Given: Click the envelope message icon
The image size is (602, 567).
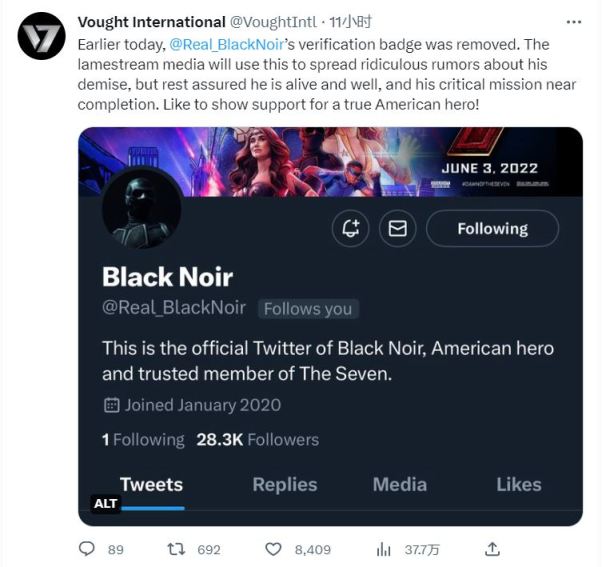Looking at the screenshot, I should tap(398, 228).
